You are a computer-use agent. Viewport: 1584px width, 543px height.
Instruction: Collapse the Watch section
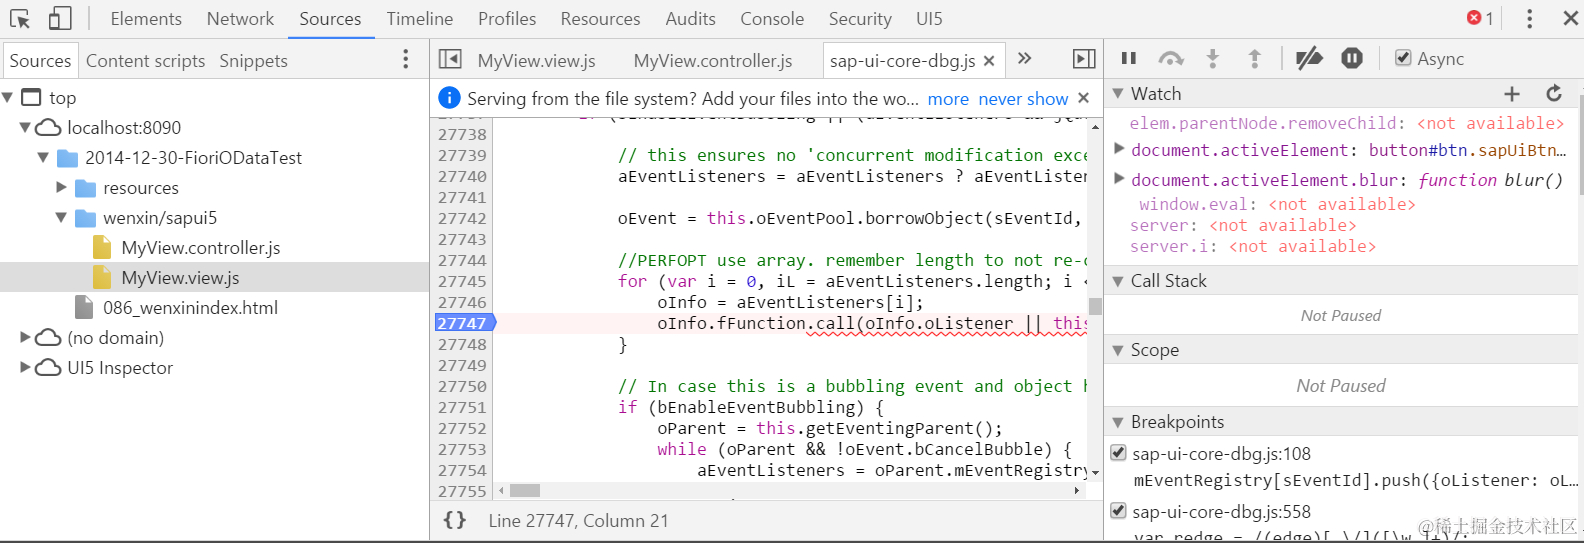(1118, 94)
